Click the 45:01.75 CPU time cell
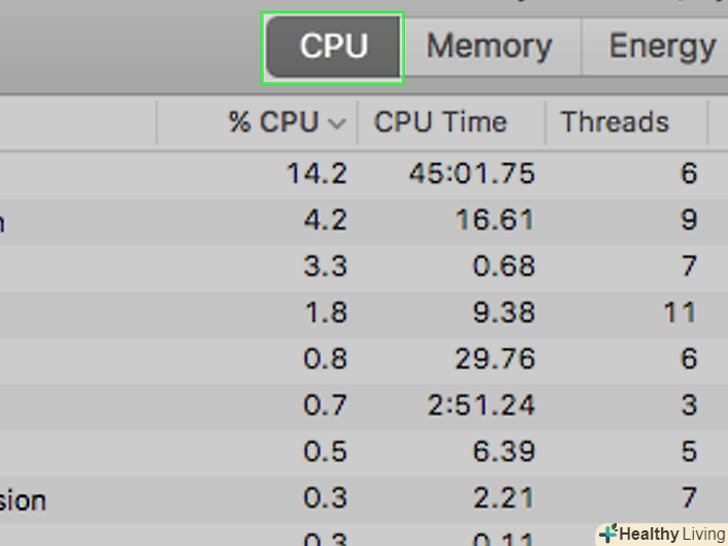Viewport: 728px width, 546px height. coord(472,173)
